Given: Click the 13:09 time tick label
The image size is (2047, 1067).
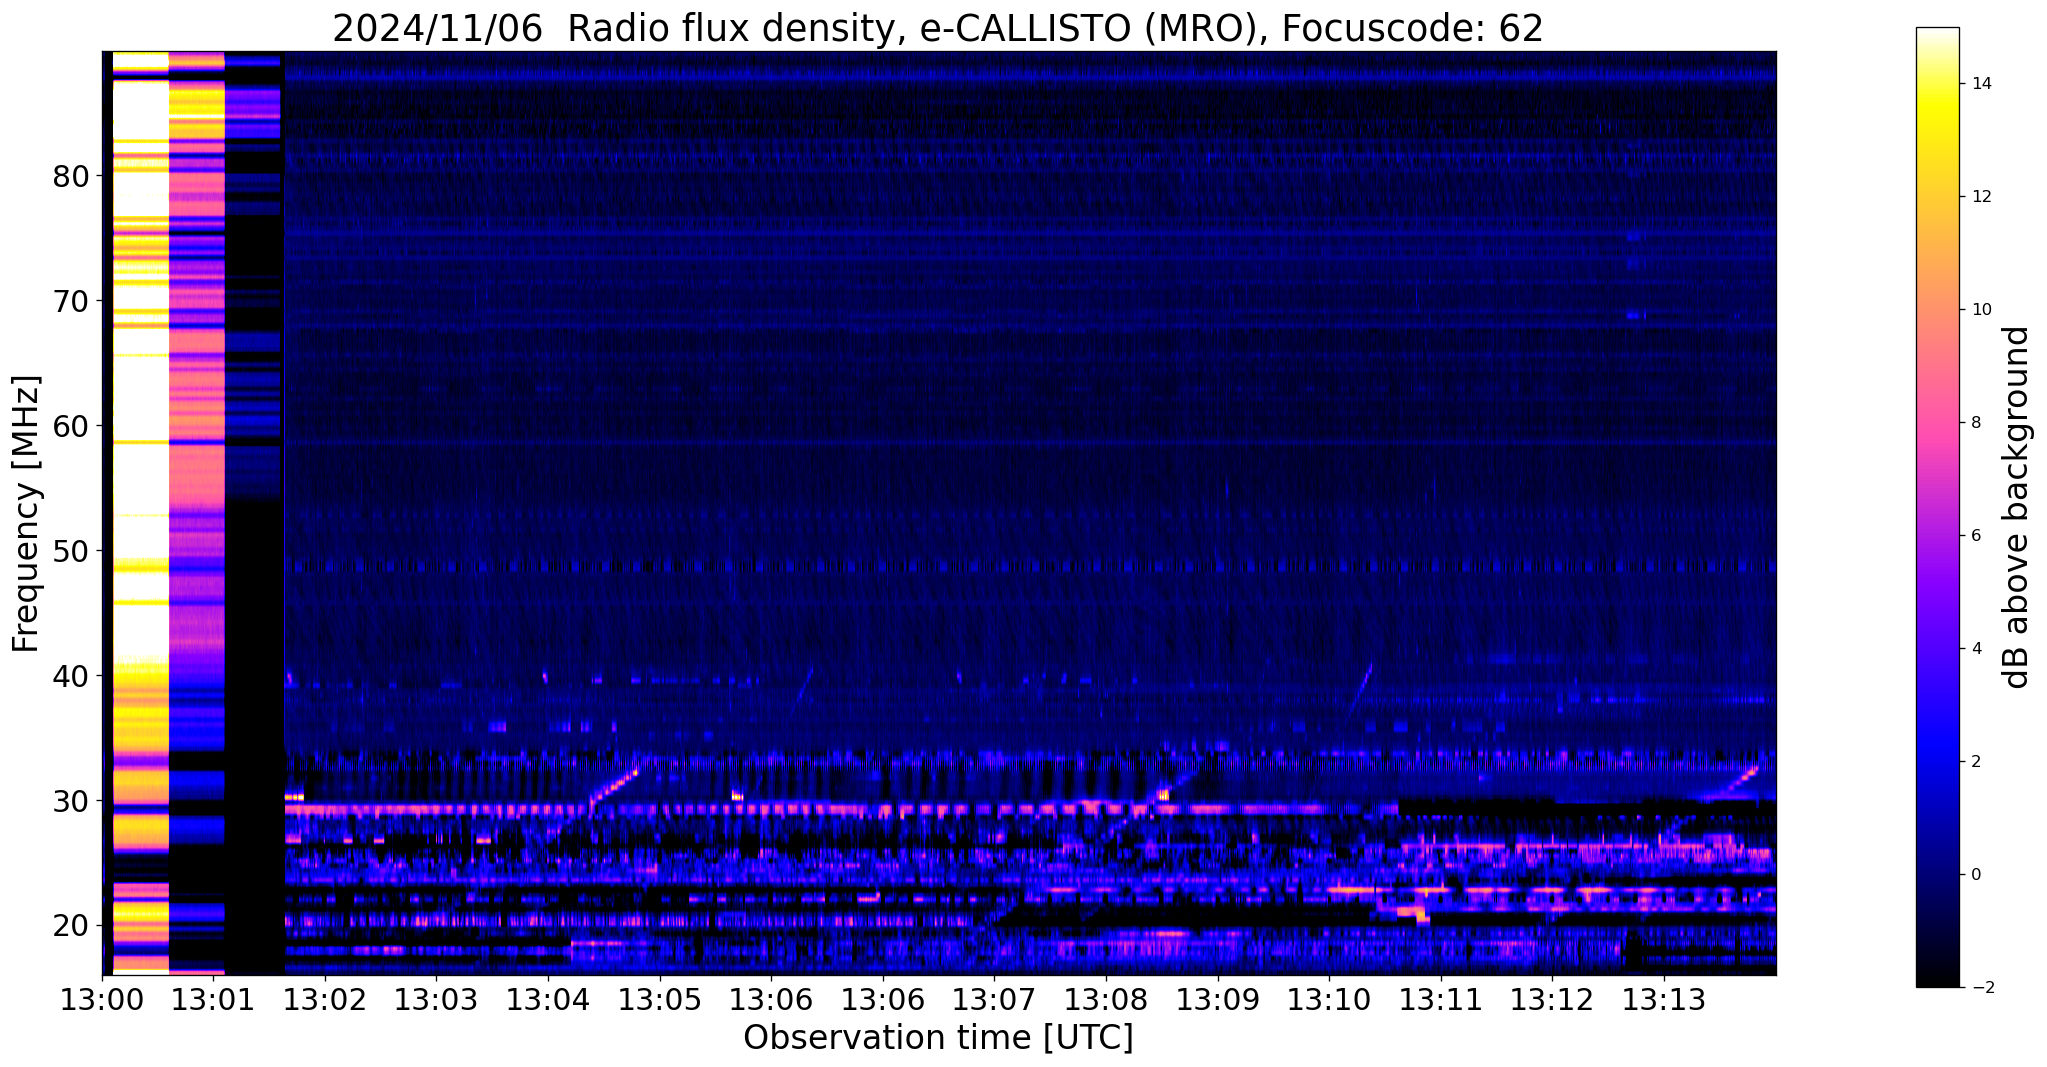Looking at the screenshot, I should click(1218, 999).
